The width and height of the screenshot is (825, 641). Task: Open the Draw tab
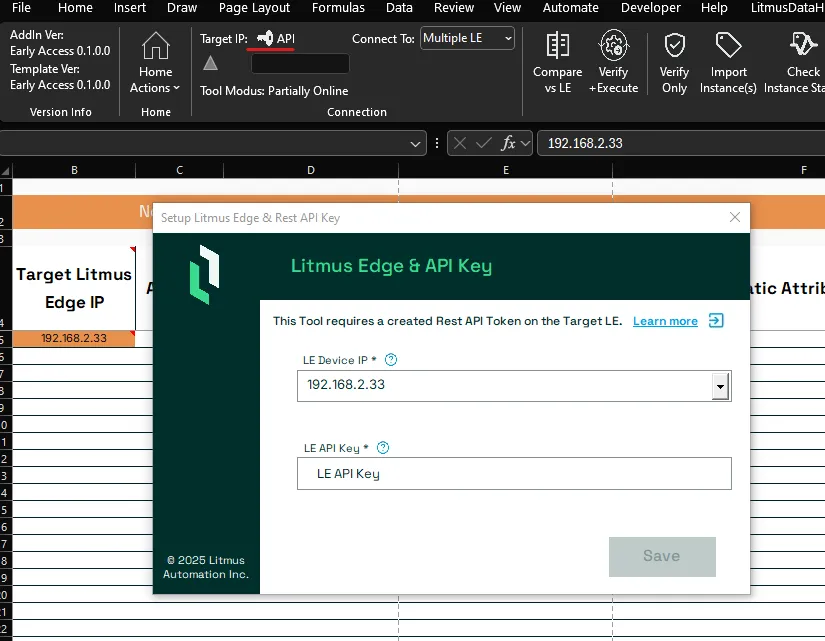(x=182, y=8)
